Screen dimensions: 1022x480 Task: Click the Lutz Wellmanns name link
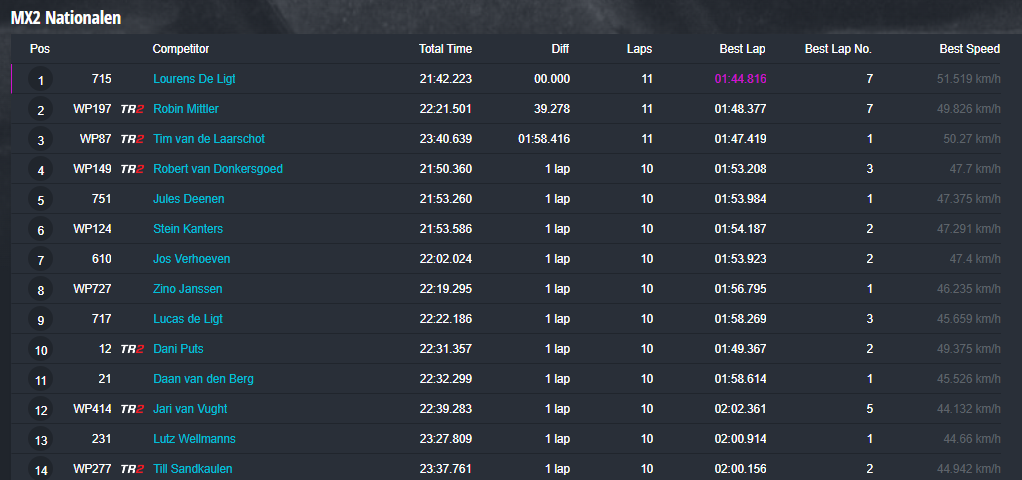pos(194,439)
